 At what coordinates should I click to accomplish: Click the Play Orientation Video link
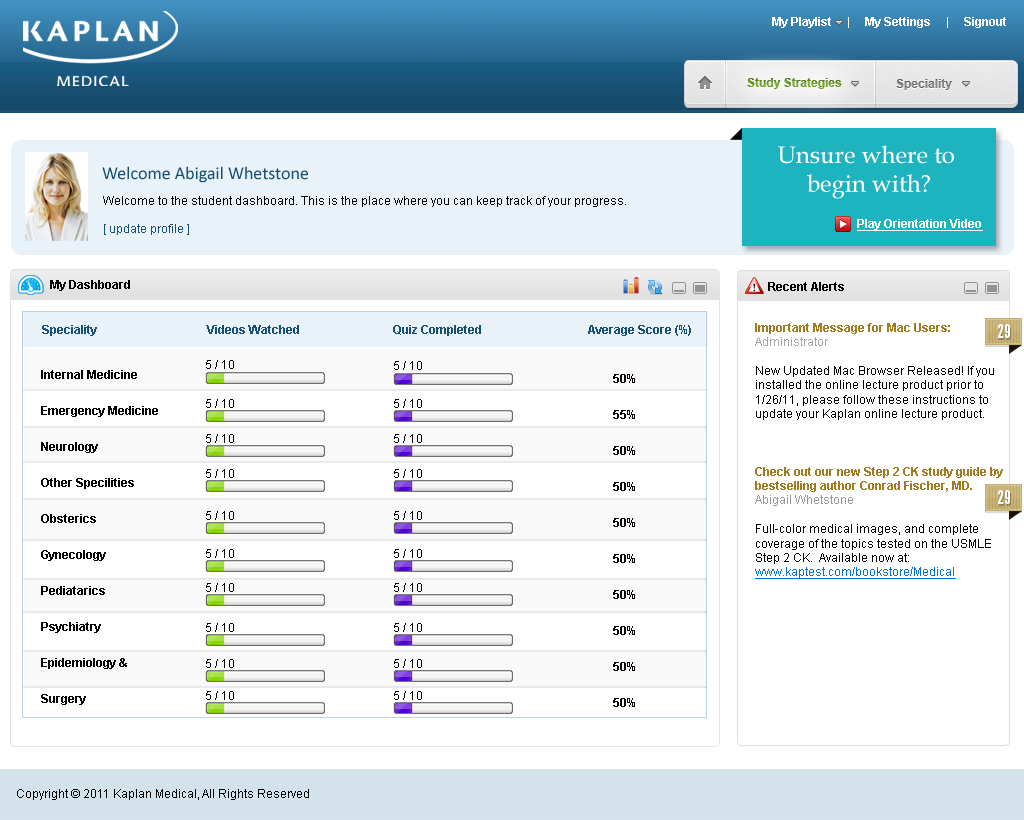click(919, 224)
